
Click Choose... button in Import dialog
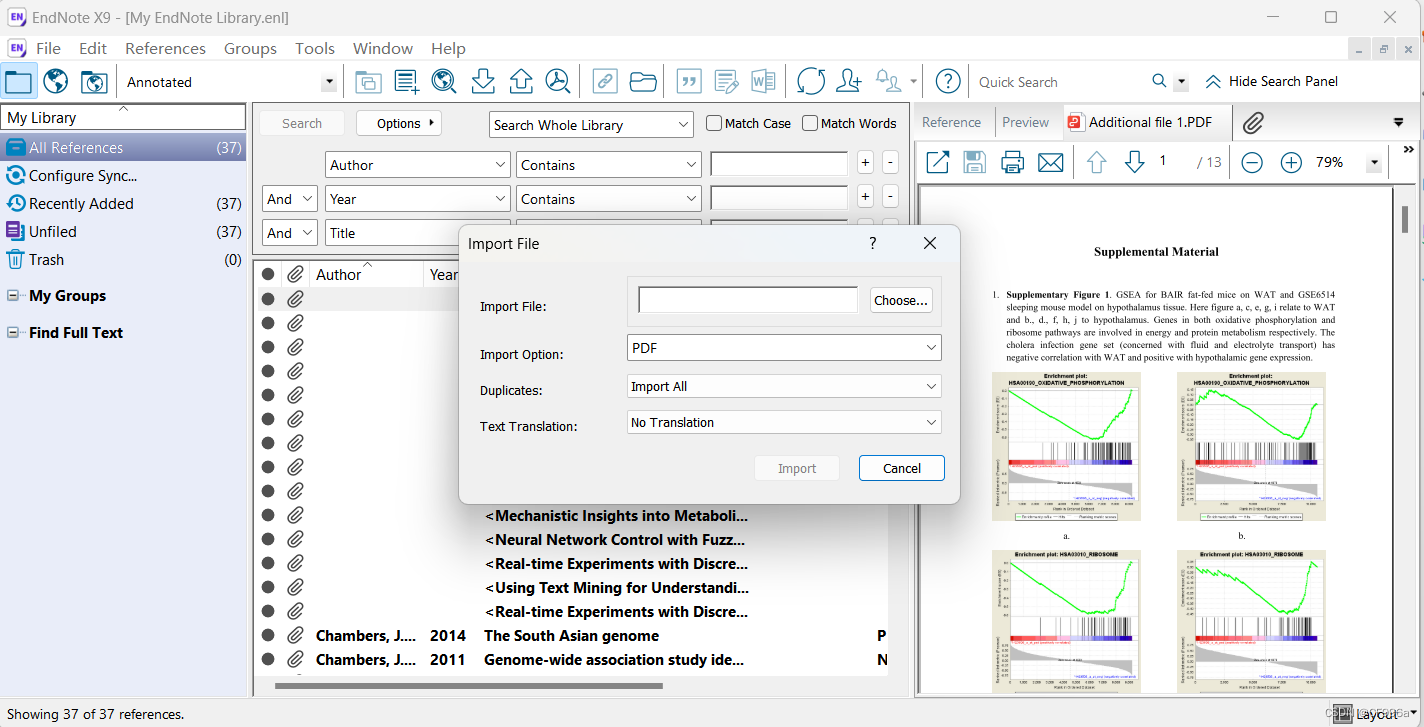[901, 300]
